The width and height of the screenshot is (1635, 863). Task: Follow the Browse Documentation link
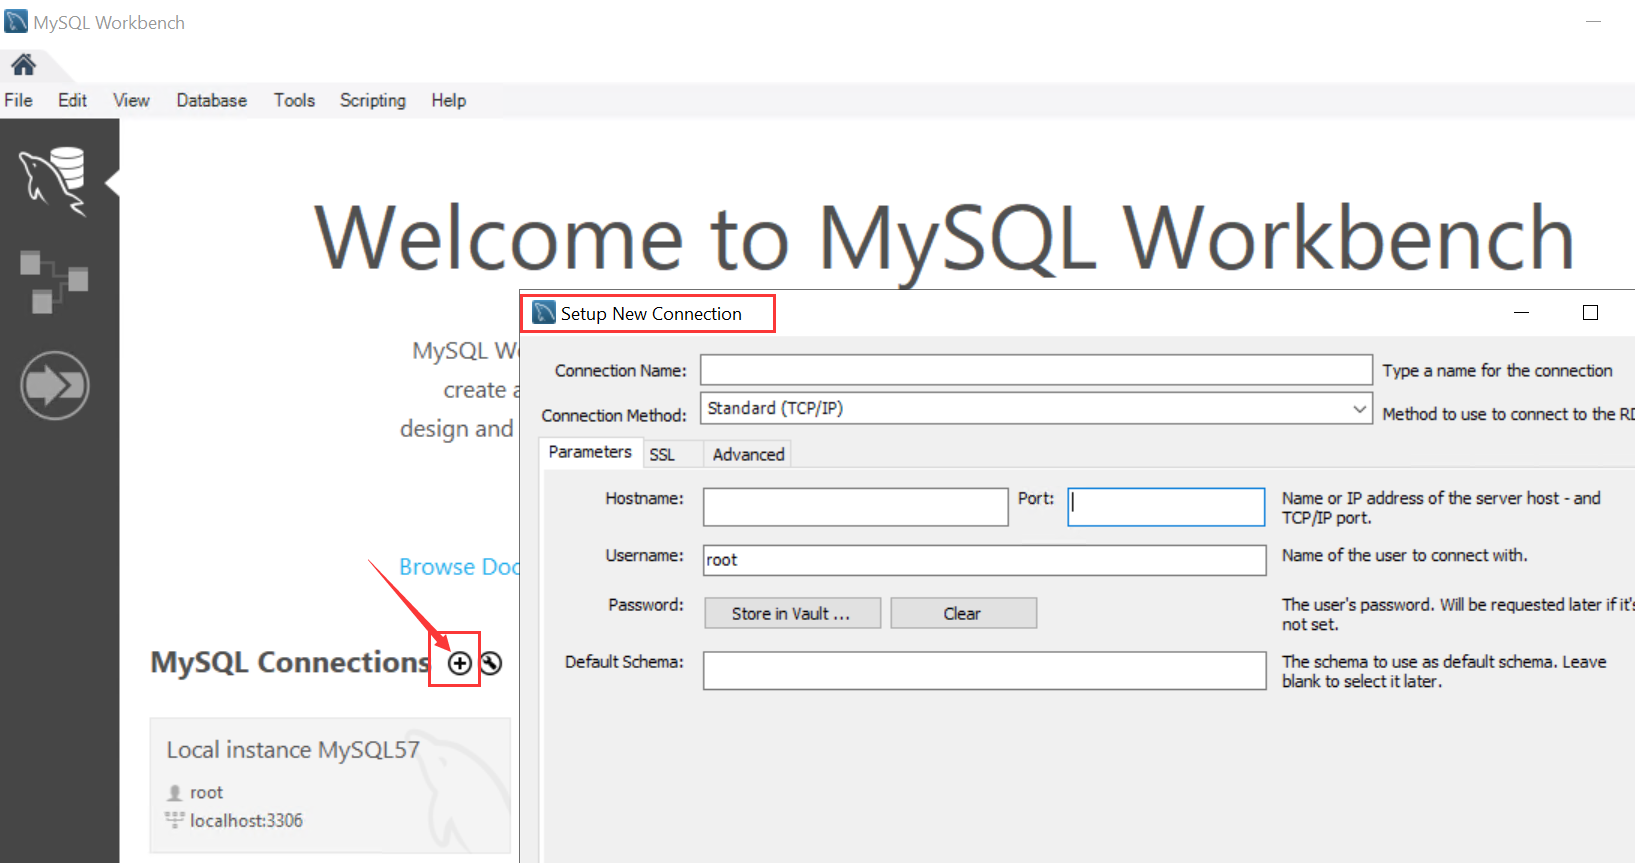click(459, 567)
